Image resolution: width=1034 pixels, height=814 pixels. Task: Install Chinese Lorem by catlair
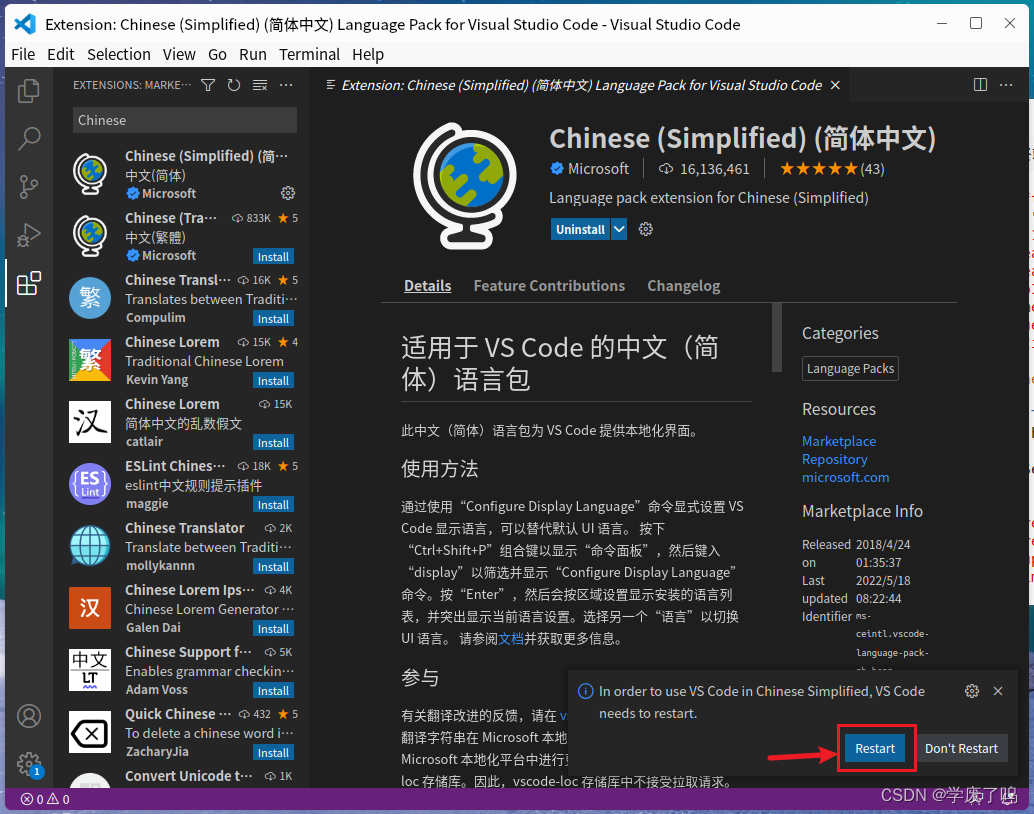(x=273, y=443)
